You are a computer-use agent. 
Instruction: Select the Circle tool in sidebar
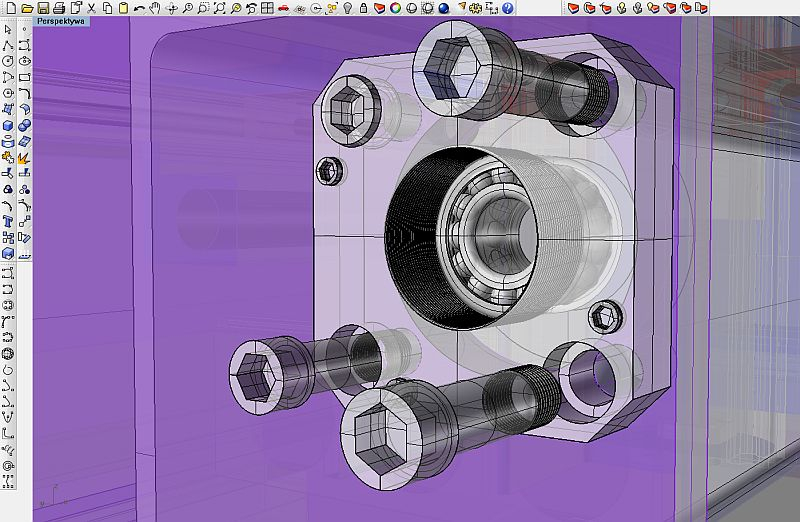(x=8, y=61)
